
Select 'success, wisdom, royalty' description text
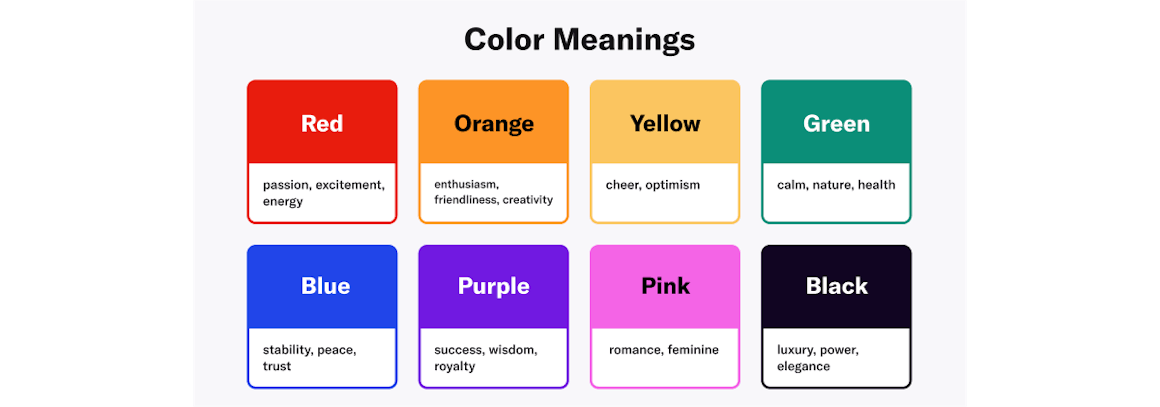pos(485,358)
